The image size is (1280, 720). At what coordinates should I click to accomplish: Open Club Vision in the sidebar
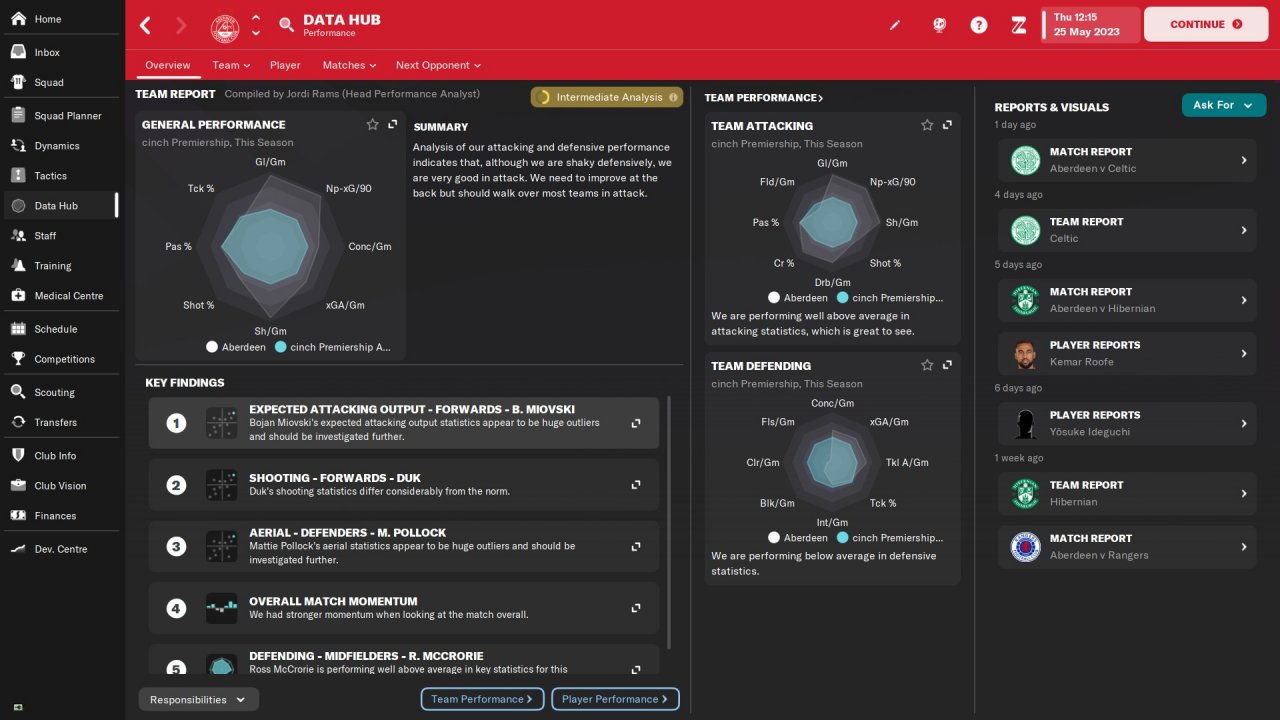(x=60, y=485)
